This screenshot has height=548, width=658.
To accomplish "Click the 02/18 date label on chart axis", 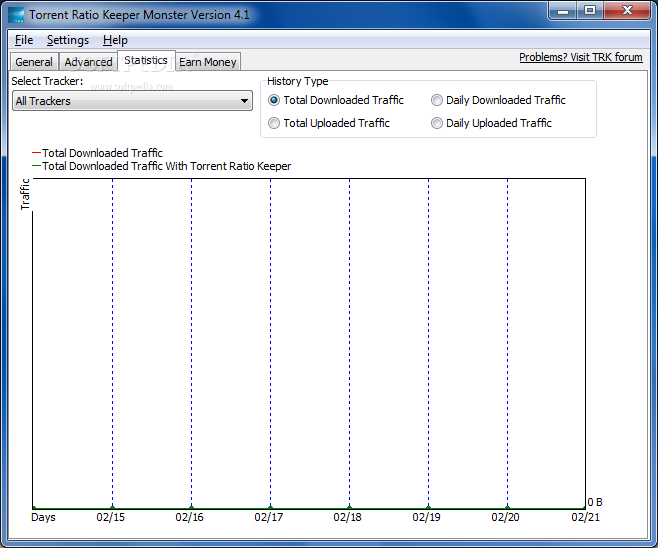I will tap(347, 517).
